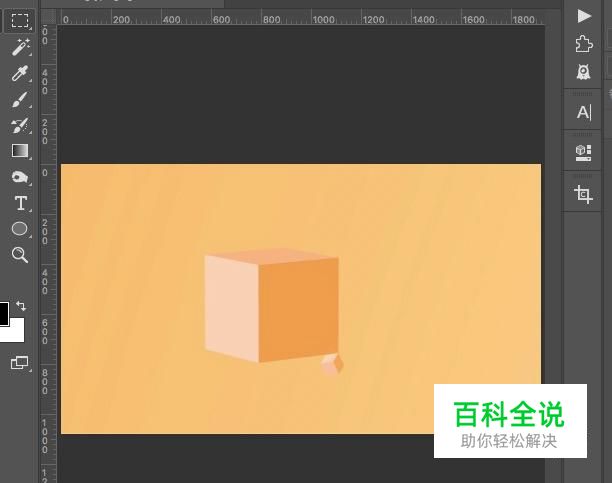Select the Ellipse shape tool

click(20, 229)
